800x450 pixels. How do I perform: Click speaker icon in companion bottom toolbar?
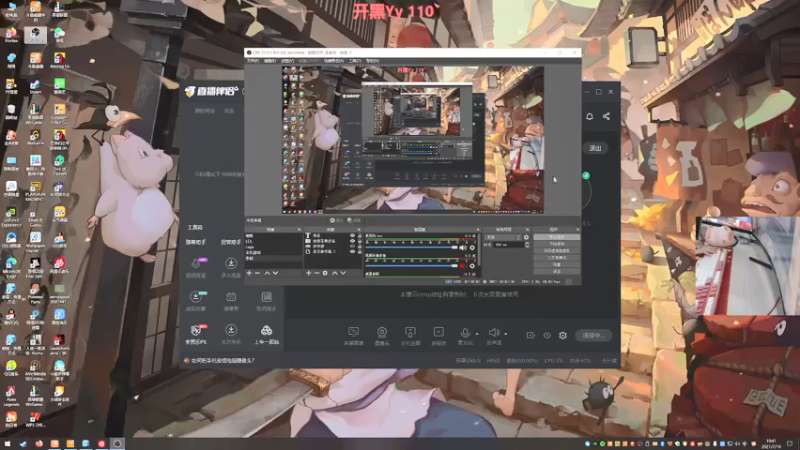(x=493, y=335)
